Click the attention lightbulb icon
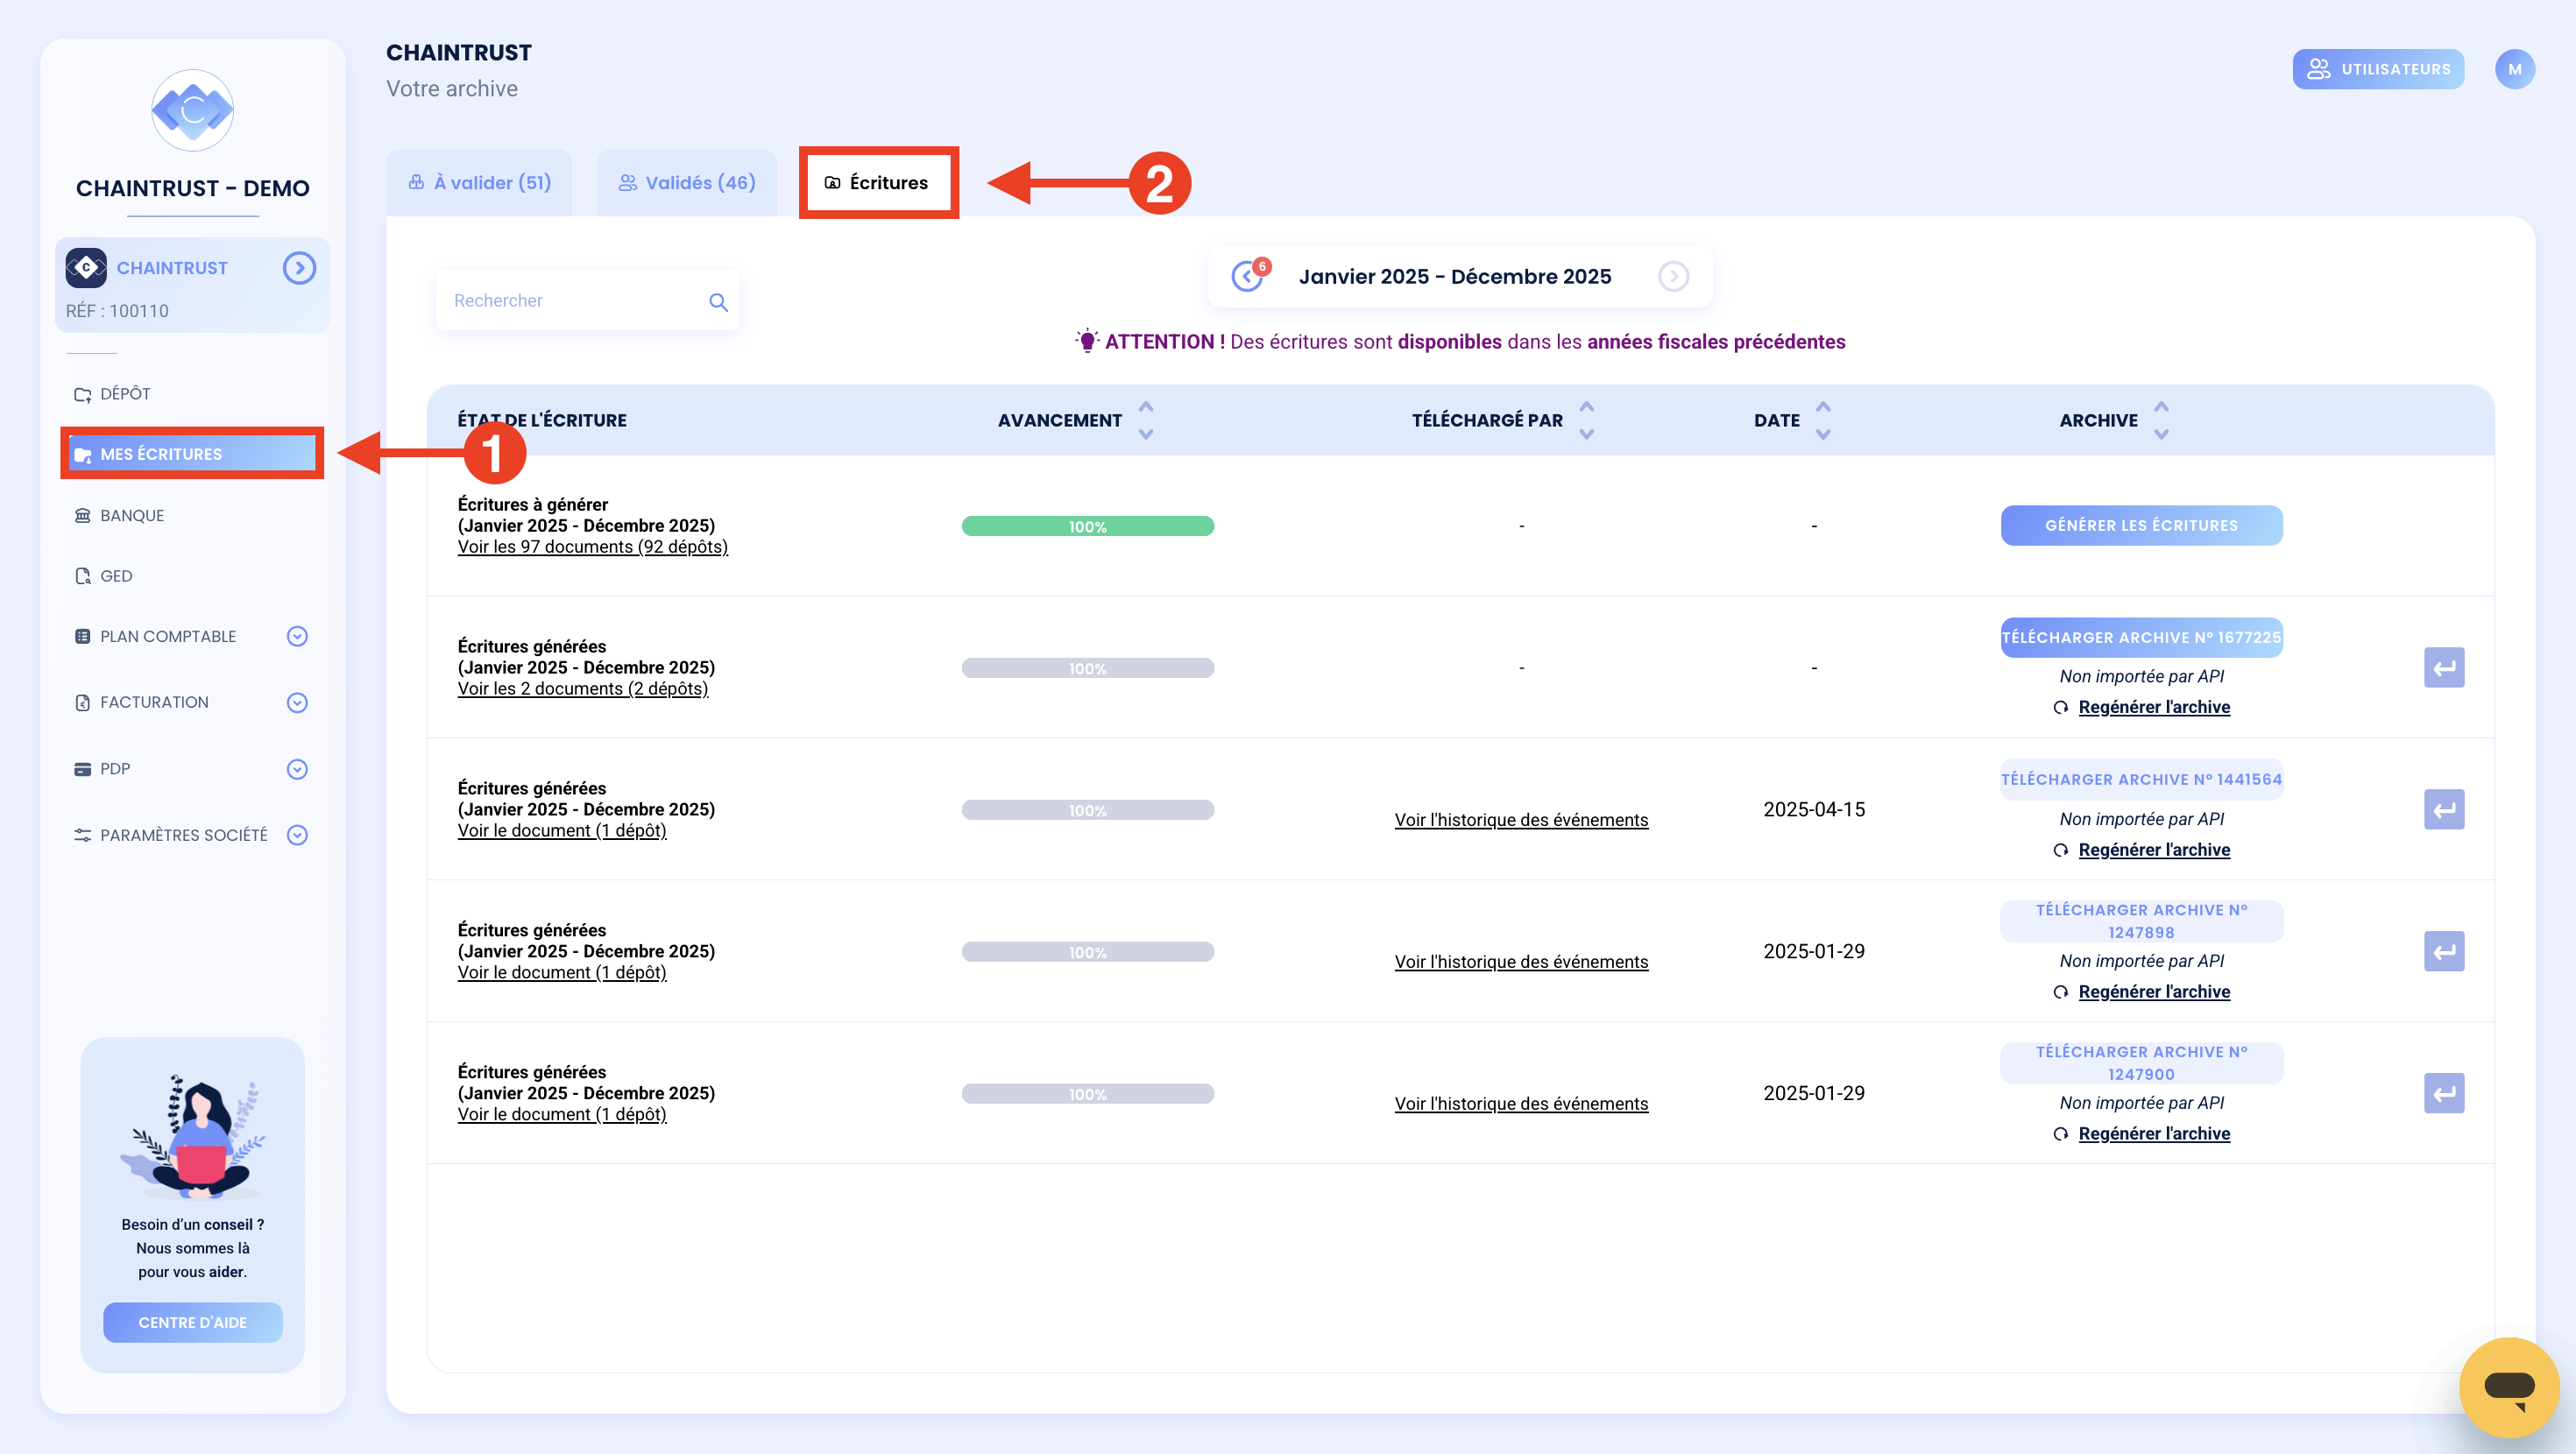Screen dimensions: 2576x1454 [x=1087, y=341]
